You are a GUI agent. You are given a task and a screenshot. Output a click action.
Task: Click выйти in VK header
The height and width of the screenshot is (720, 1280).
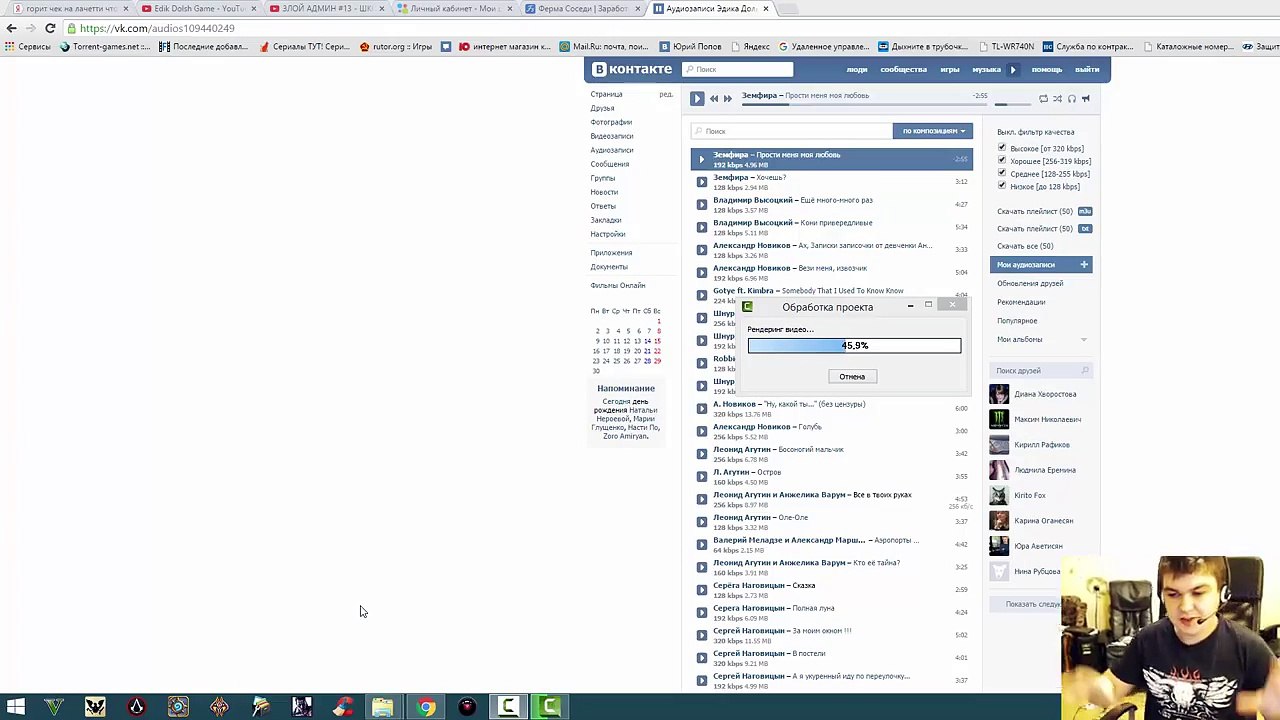click(x=1087, y=70)
